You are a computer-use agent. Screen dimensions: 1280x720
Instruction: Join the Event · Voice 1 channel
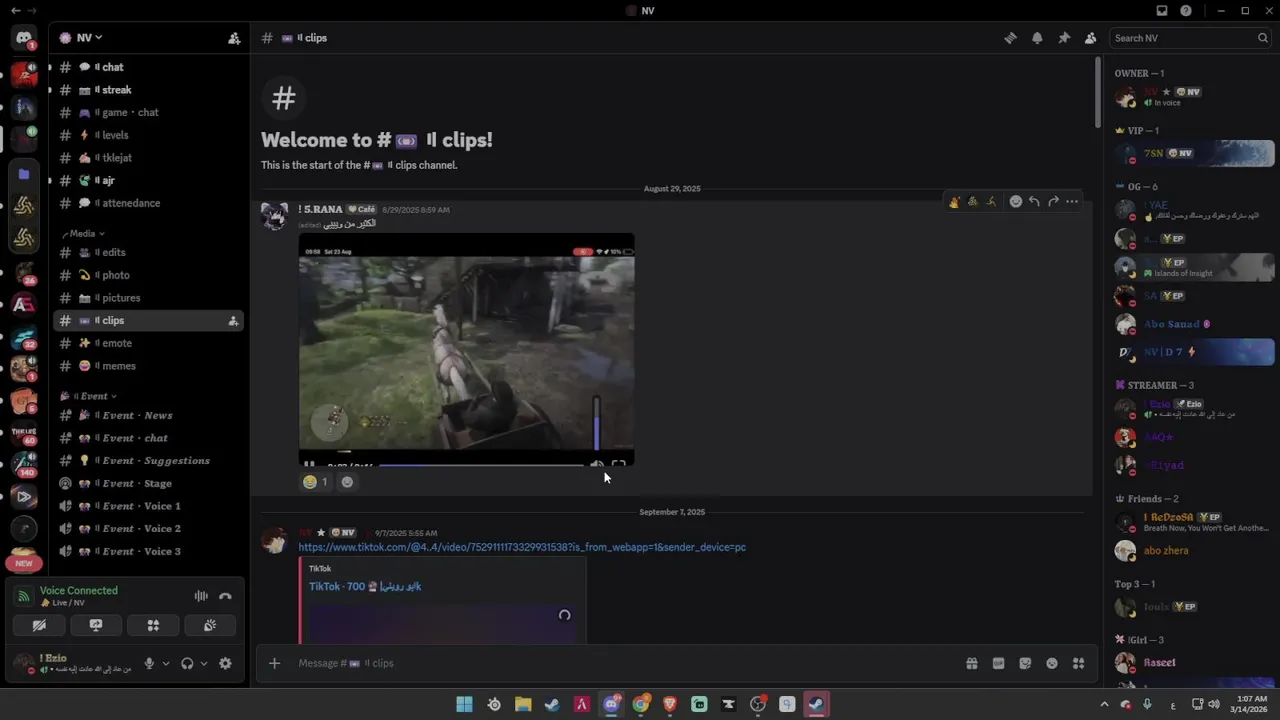click(x=148, y=506)
